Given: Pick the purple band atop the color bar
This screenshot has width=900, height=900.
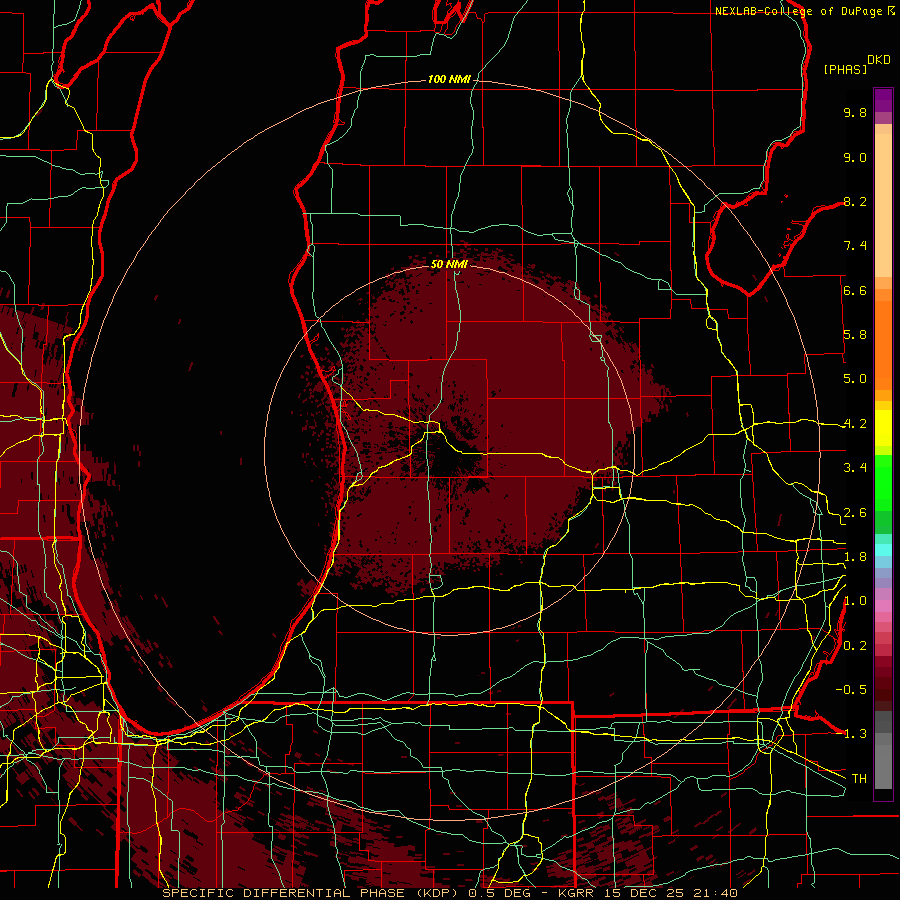Looking at the screenshot, I should (x=883, y=100).
